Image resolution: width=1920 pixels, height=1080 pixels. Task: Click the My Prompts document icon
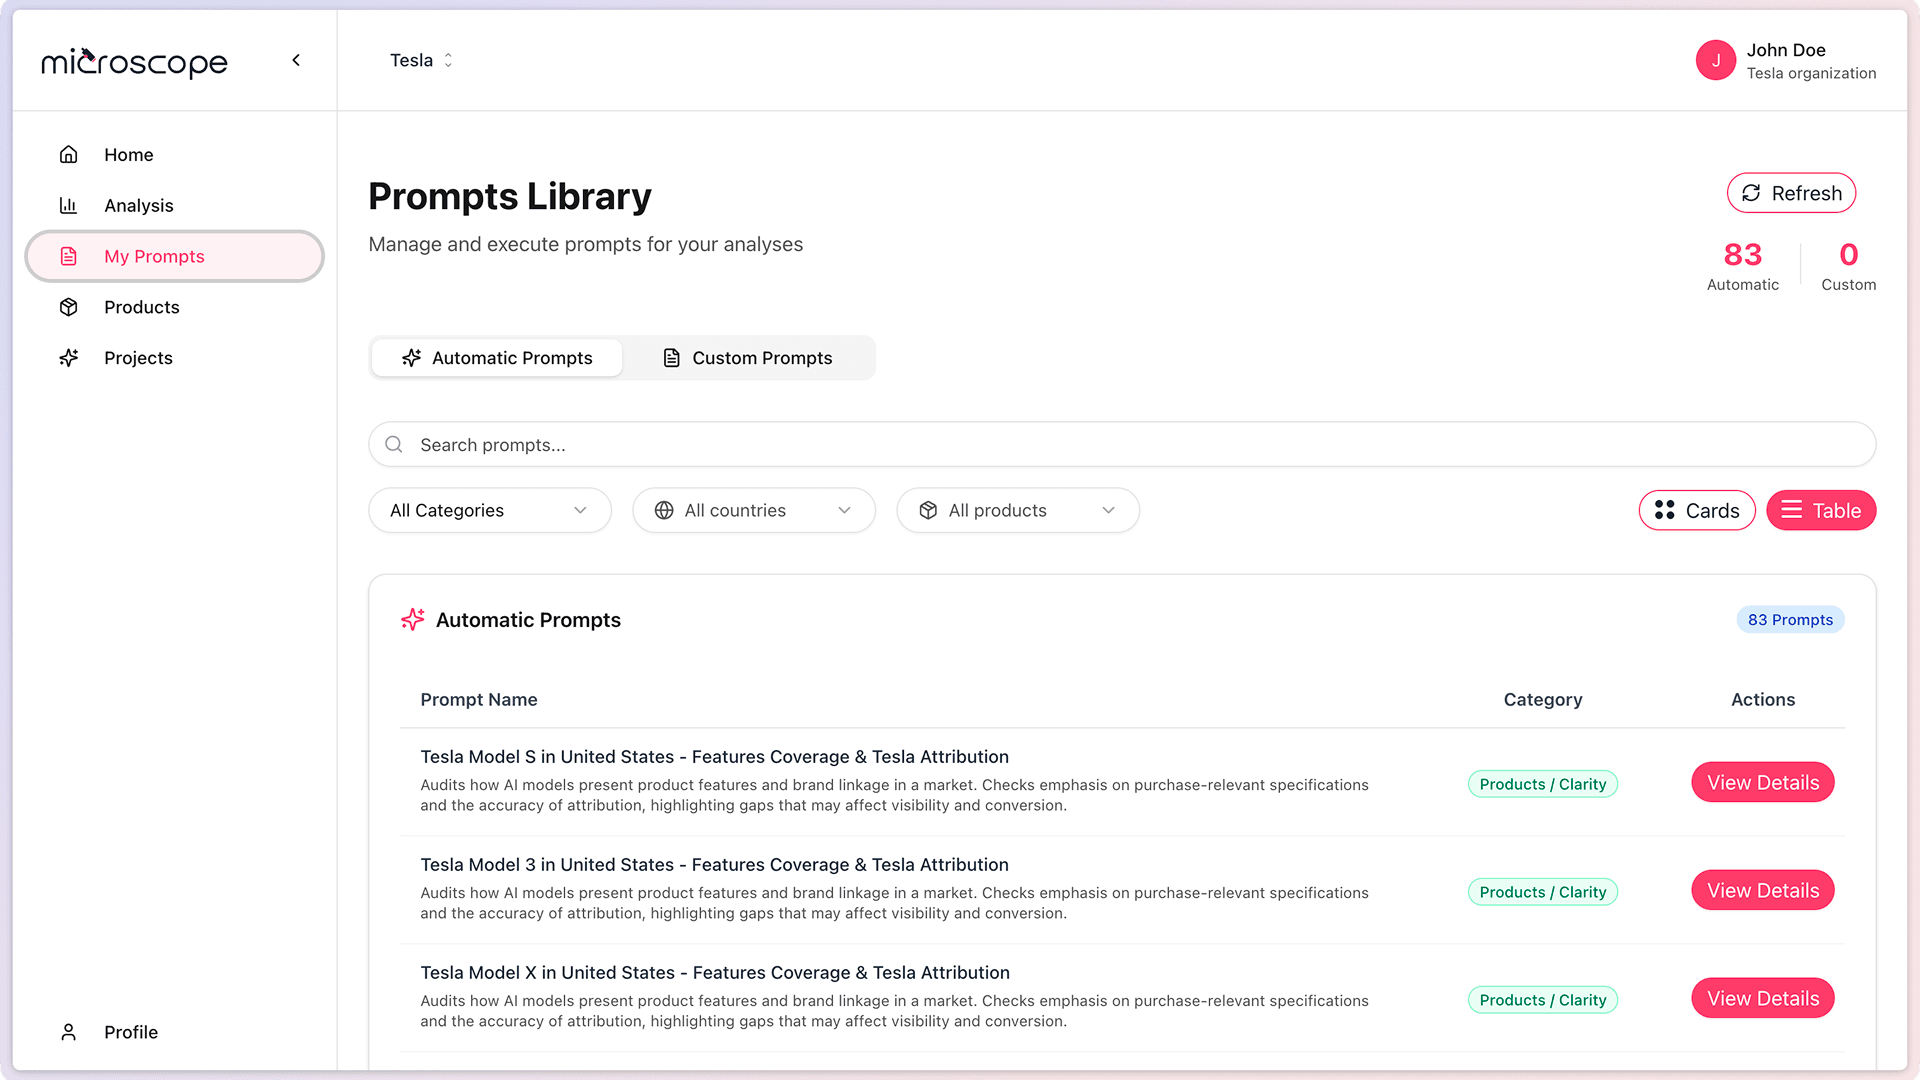(68, 256)
